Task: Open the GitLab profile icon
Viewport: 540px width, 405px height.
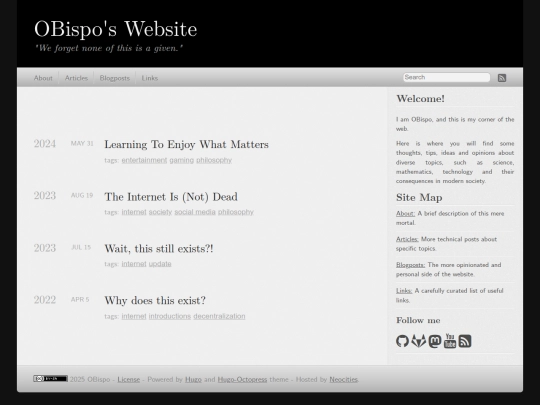Action: point(418,341)
